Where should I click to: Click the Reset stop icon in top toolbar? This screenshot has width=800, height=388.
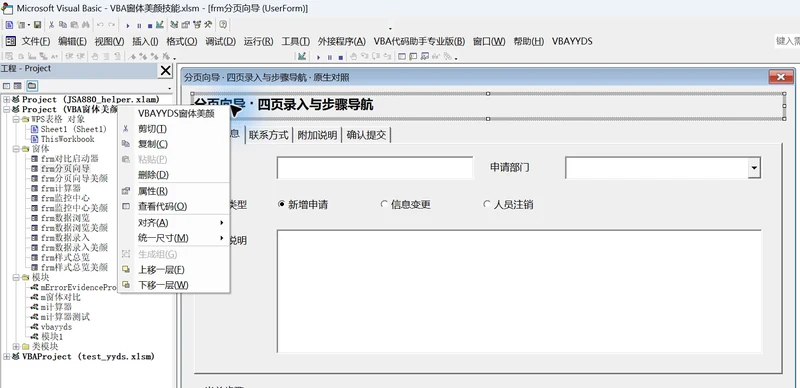[150, 26]
